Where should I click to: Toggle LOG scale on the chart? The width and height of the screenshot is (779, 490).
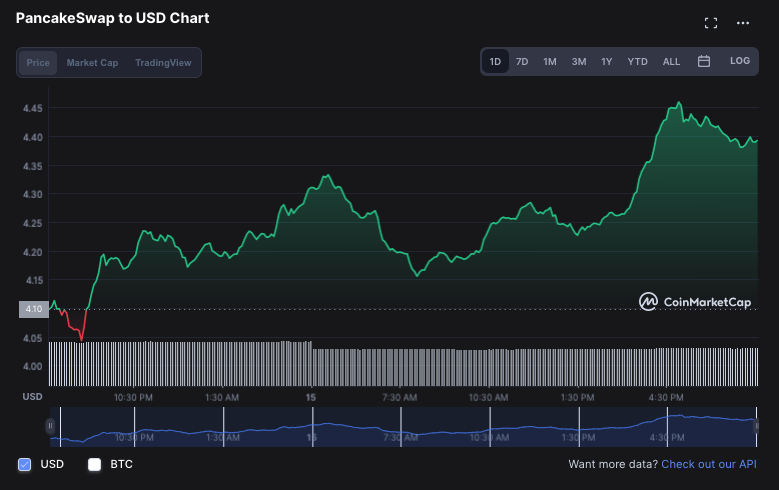click(740, 61)
